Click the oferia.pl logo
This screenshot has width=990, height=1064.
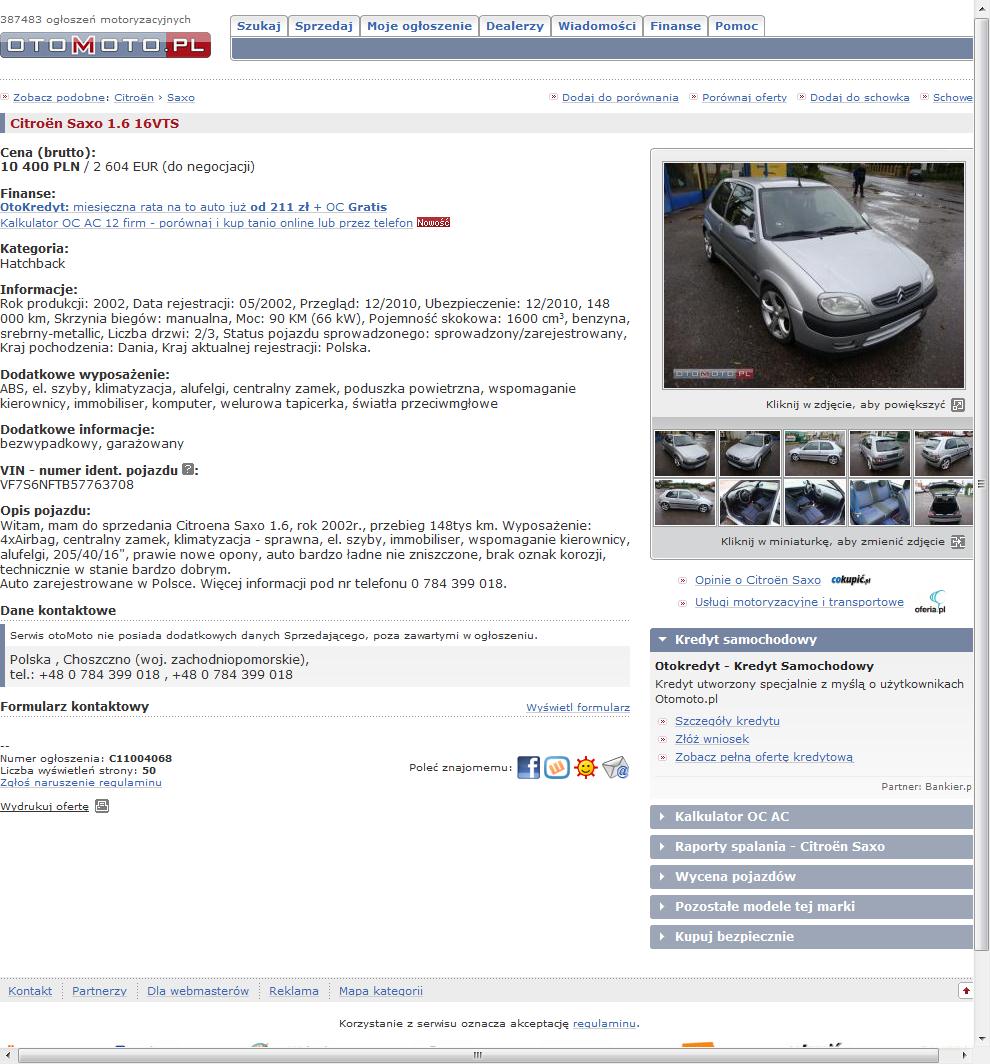[x=930, y=602]
